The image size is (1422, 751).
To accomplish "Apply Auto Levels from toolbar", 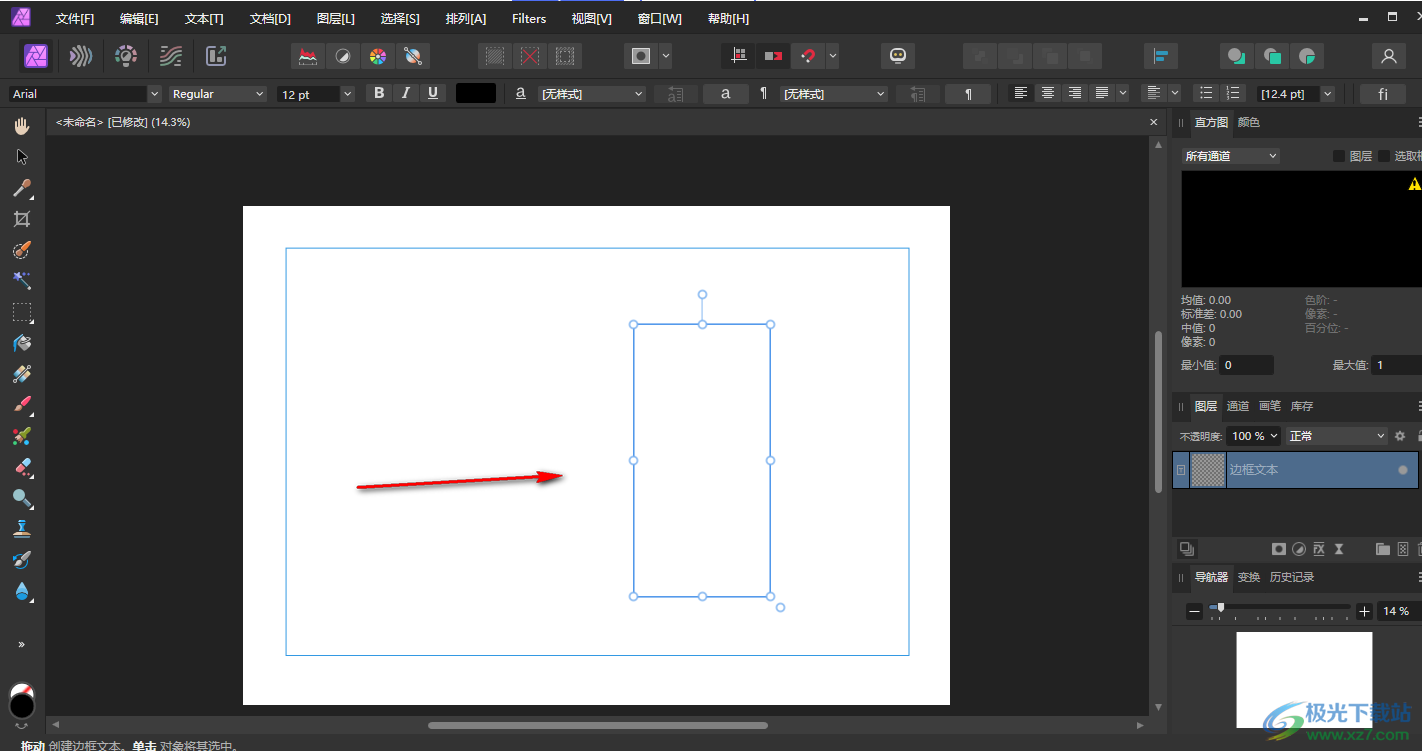I will pyautogui.click(x=308, y=57).
